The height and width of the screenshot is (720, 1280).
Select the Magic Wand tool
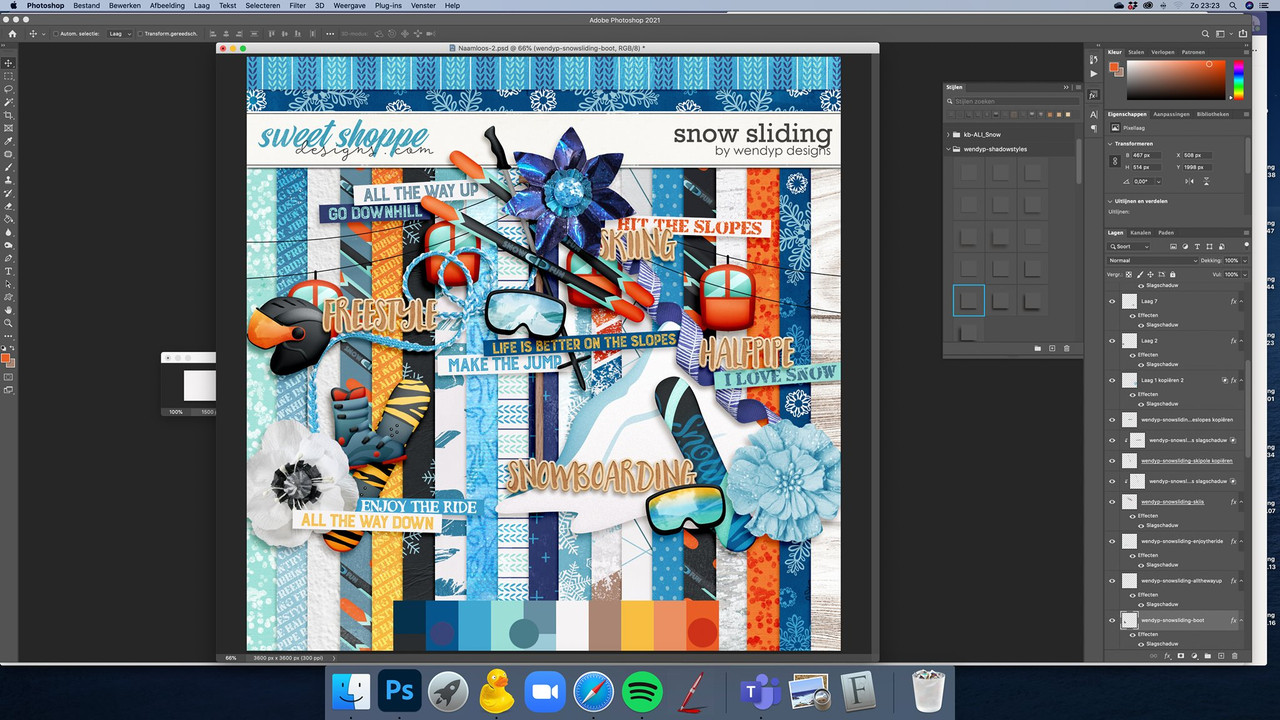coord(9,102)
